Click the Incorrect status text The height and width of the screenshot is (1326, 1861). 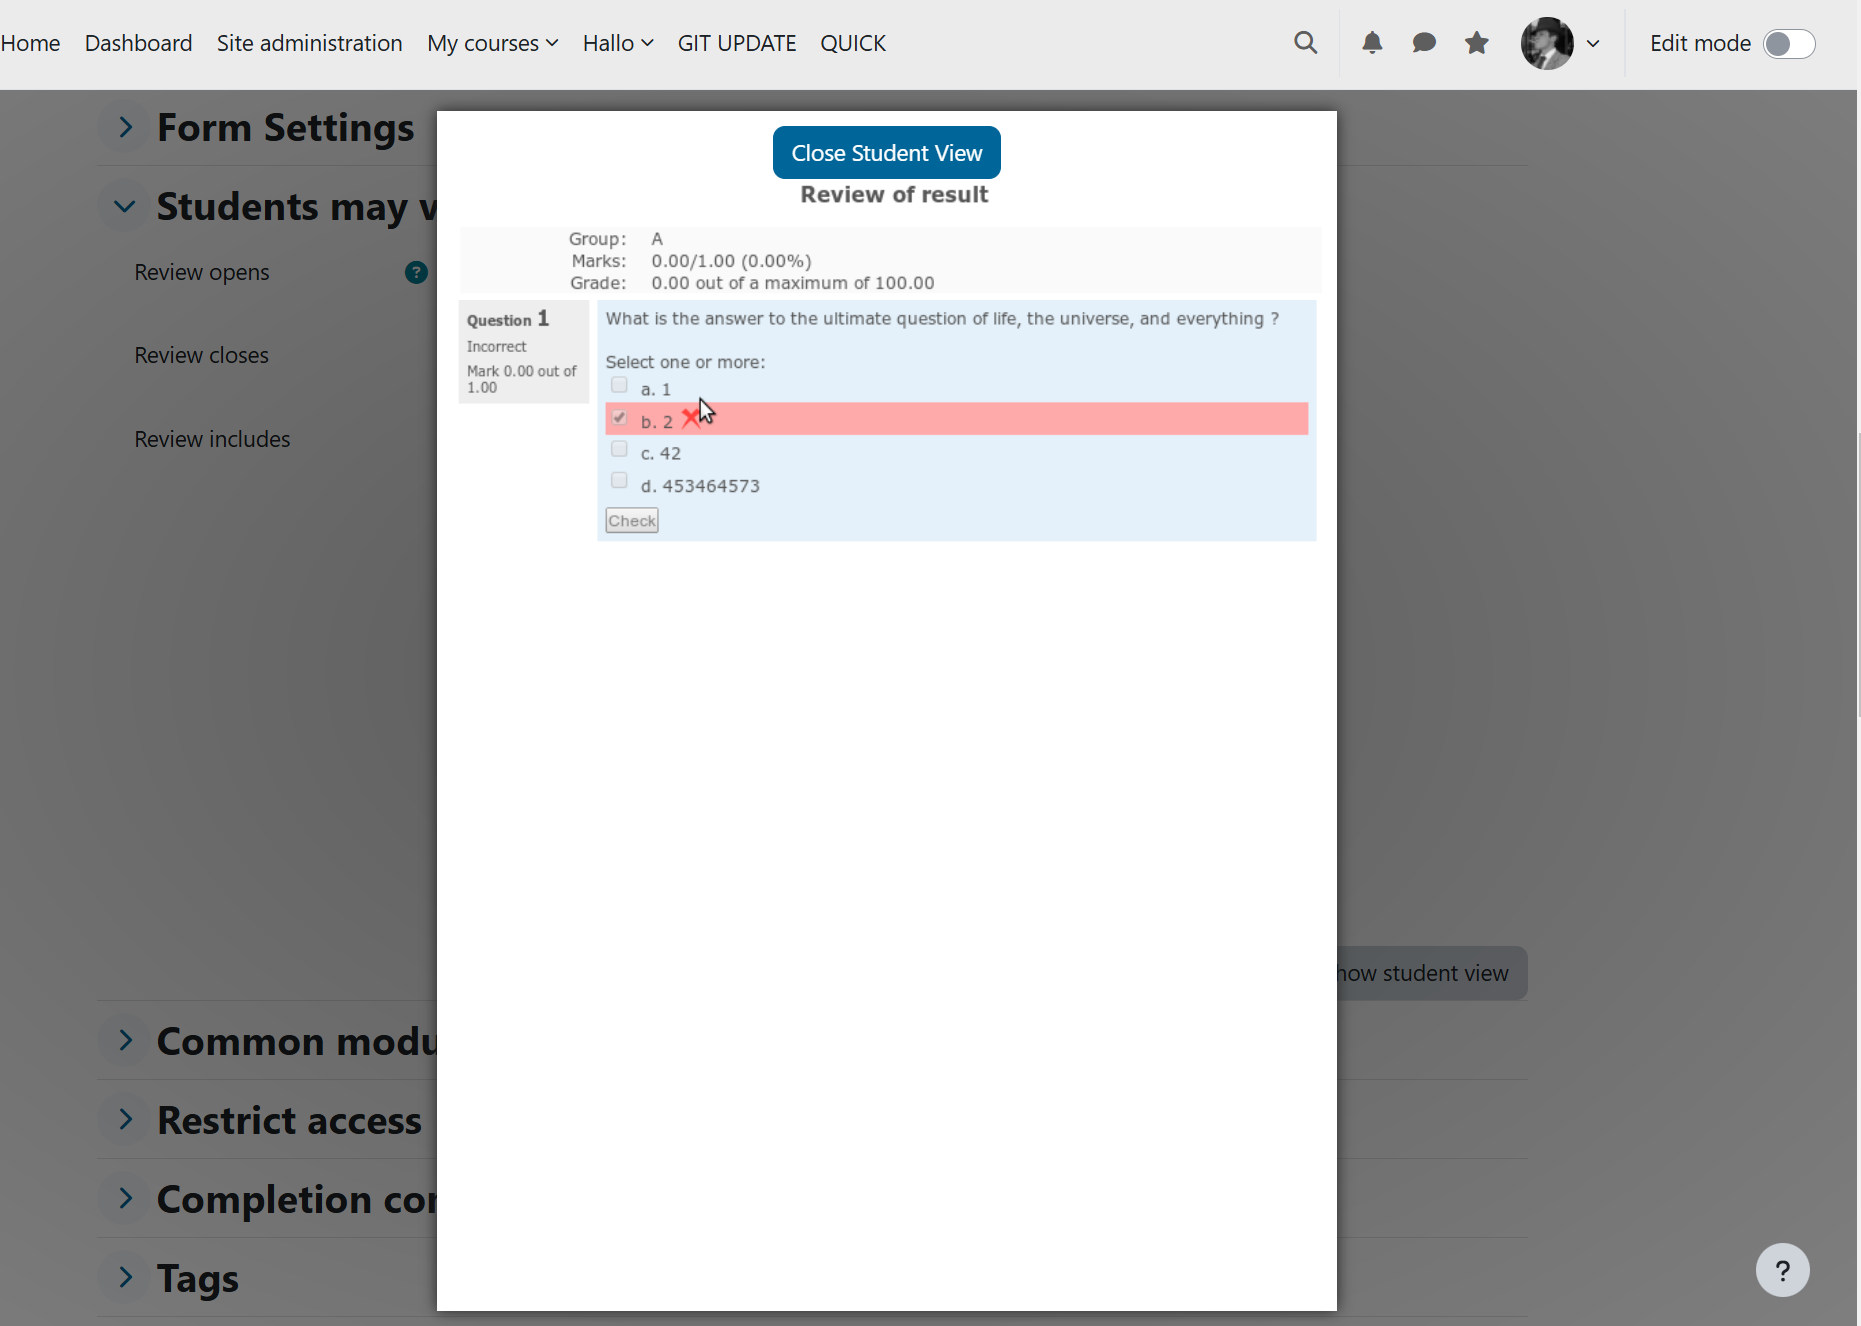(x=496, y=346)
